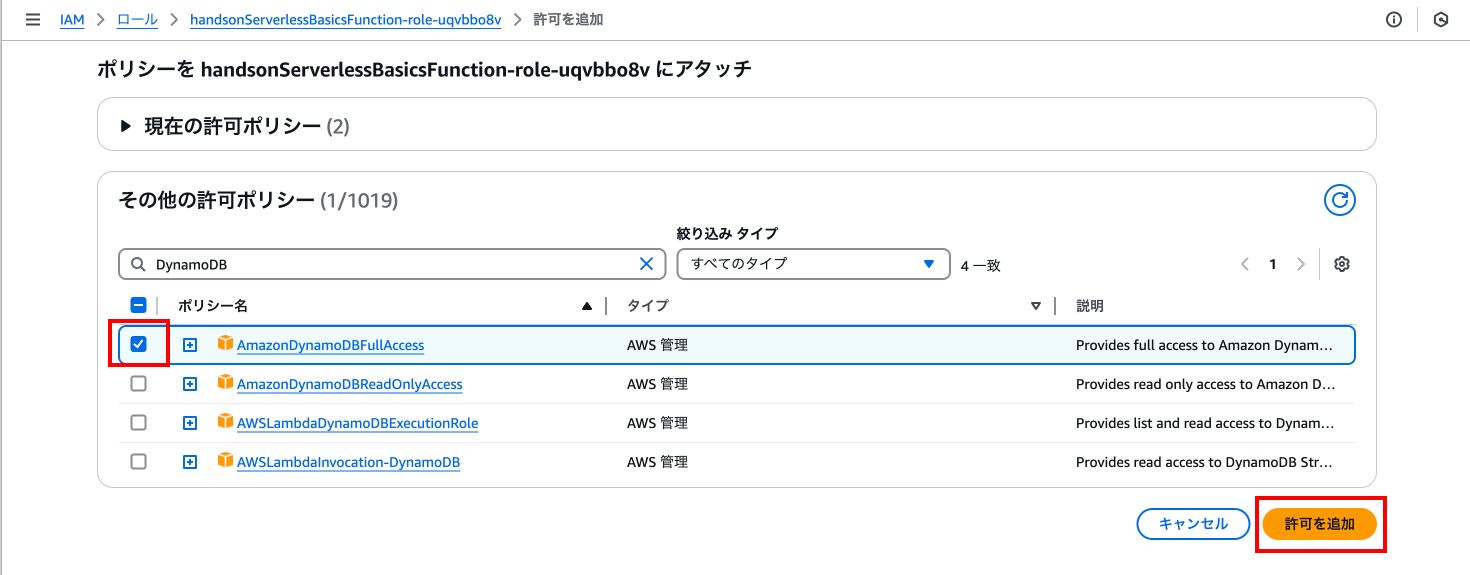Check the AmazonDynamoDBReadOnlyAccess policy checkbox

pyautogui.click(x=139, y=384)
